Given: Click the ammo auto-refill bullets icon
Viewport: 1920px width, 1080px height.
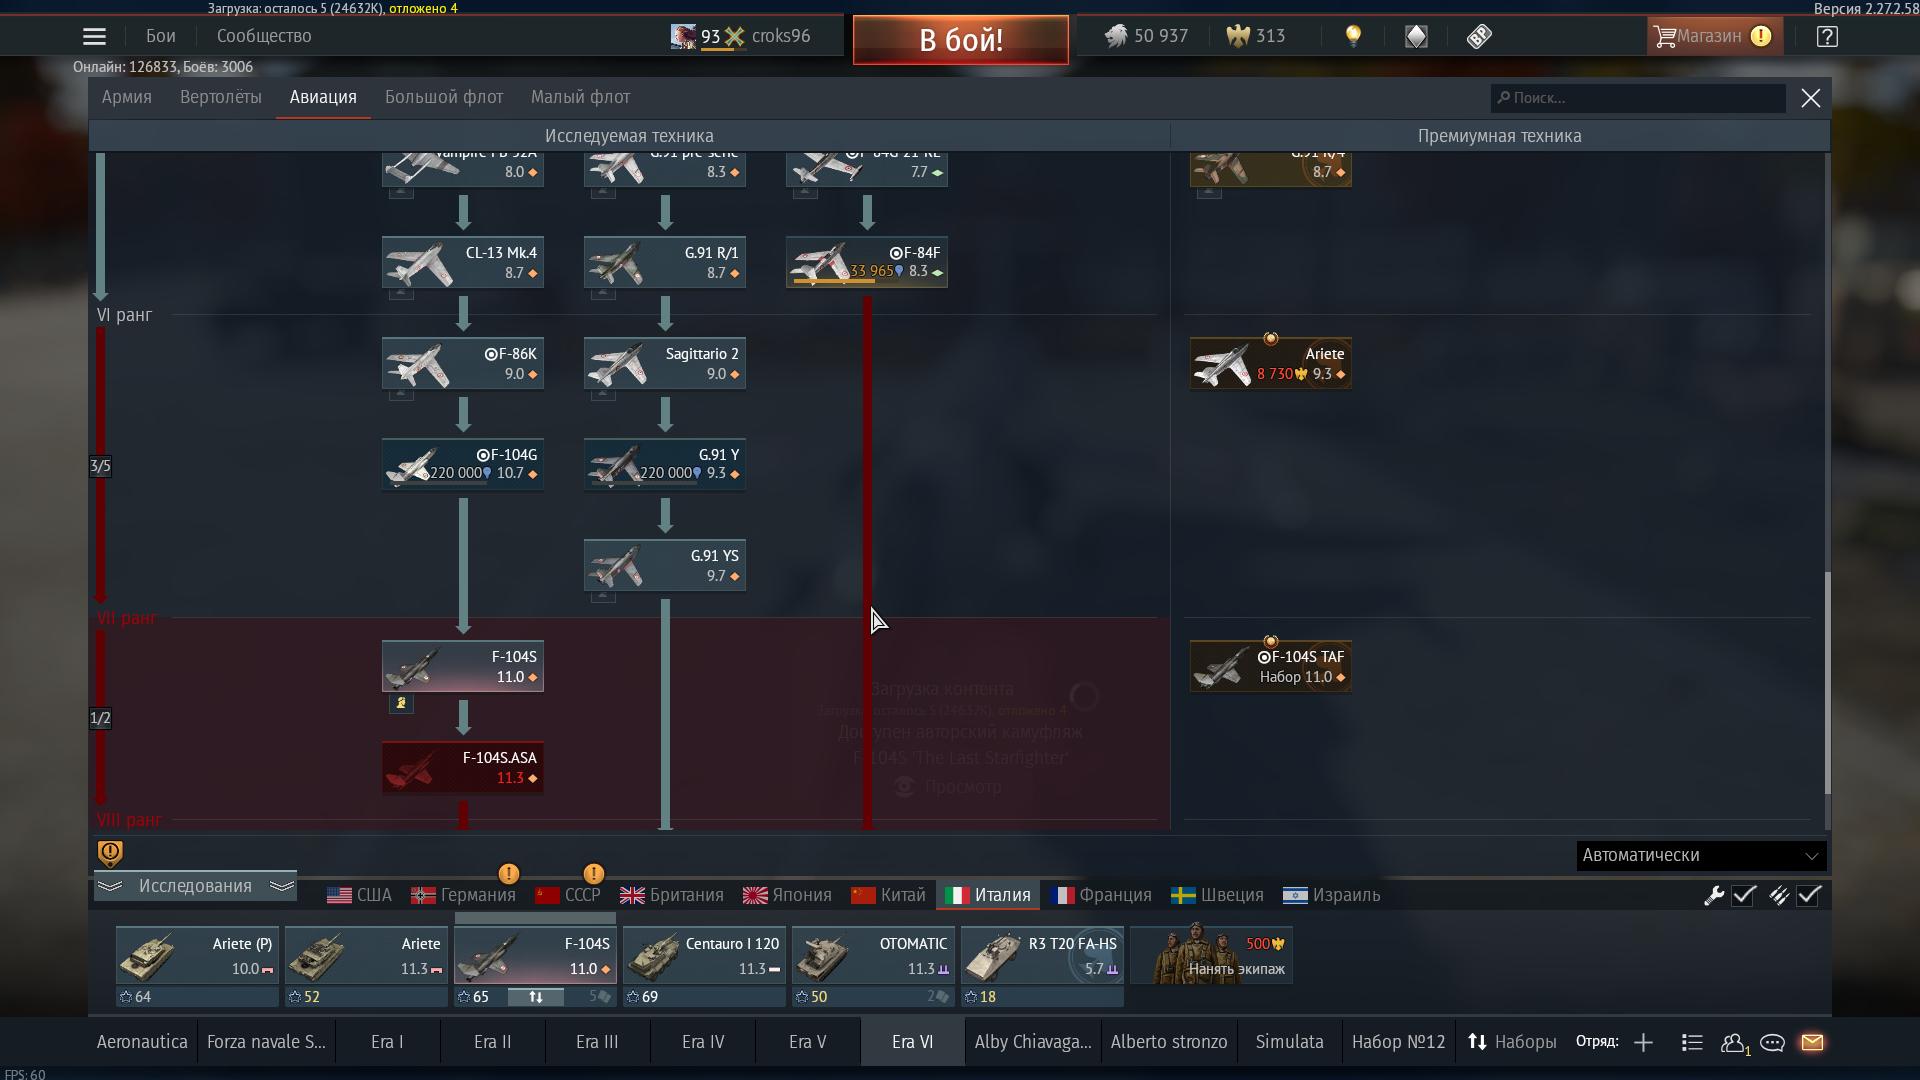Looking at the screenshot, I should 1778,895.
